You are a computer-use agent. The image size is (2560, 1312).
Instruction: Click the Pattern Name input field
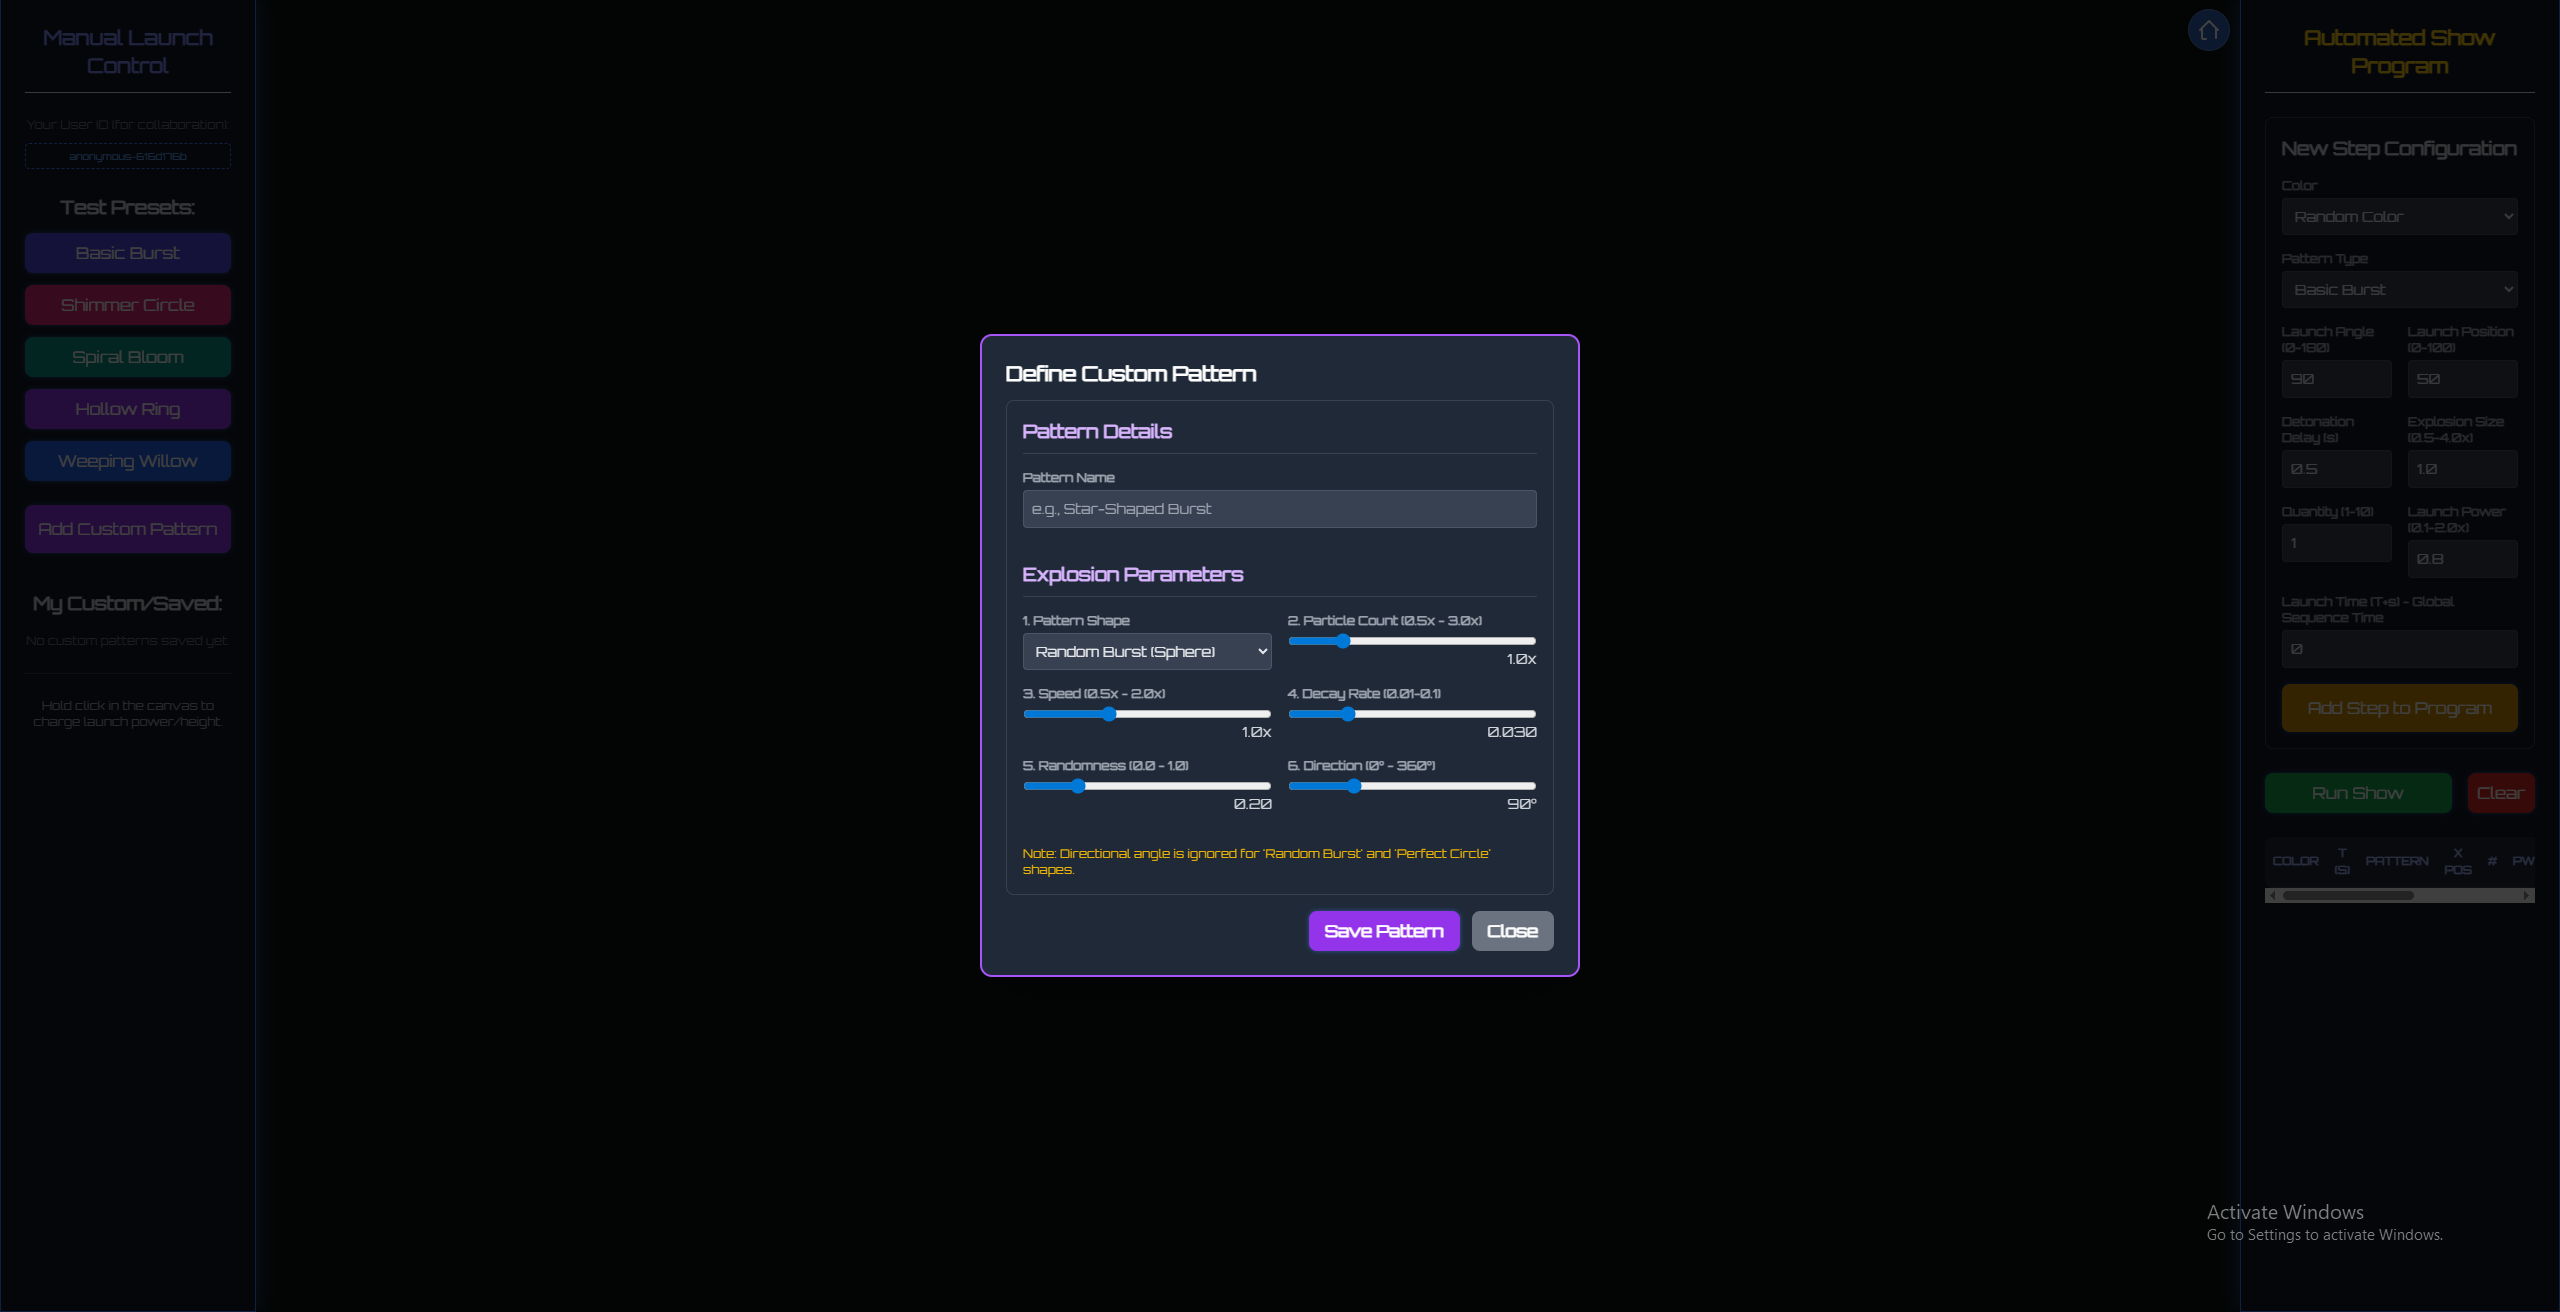pyautogui.click(x=1278, y=509)
